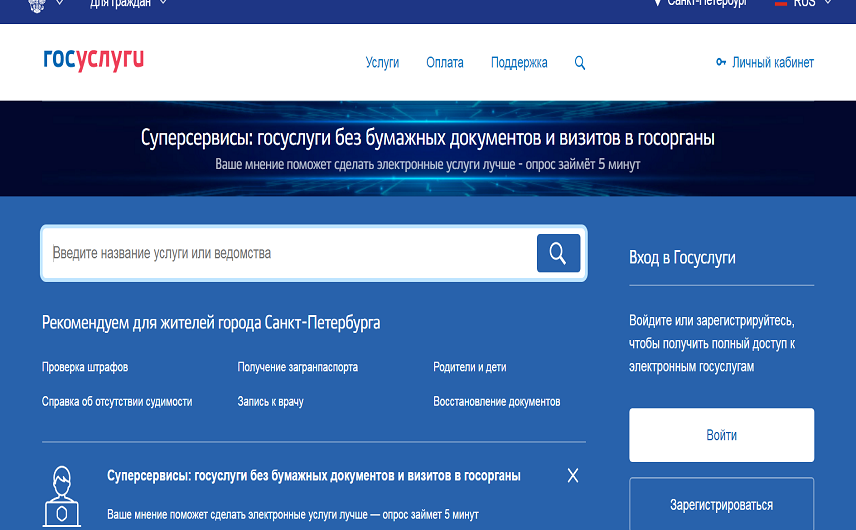856x530 pixels.
Task: Expand the chevron next to the emblem
Action: click(x=60, y=3)
